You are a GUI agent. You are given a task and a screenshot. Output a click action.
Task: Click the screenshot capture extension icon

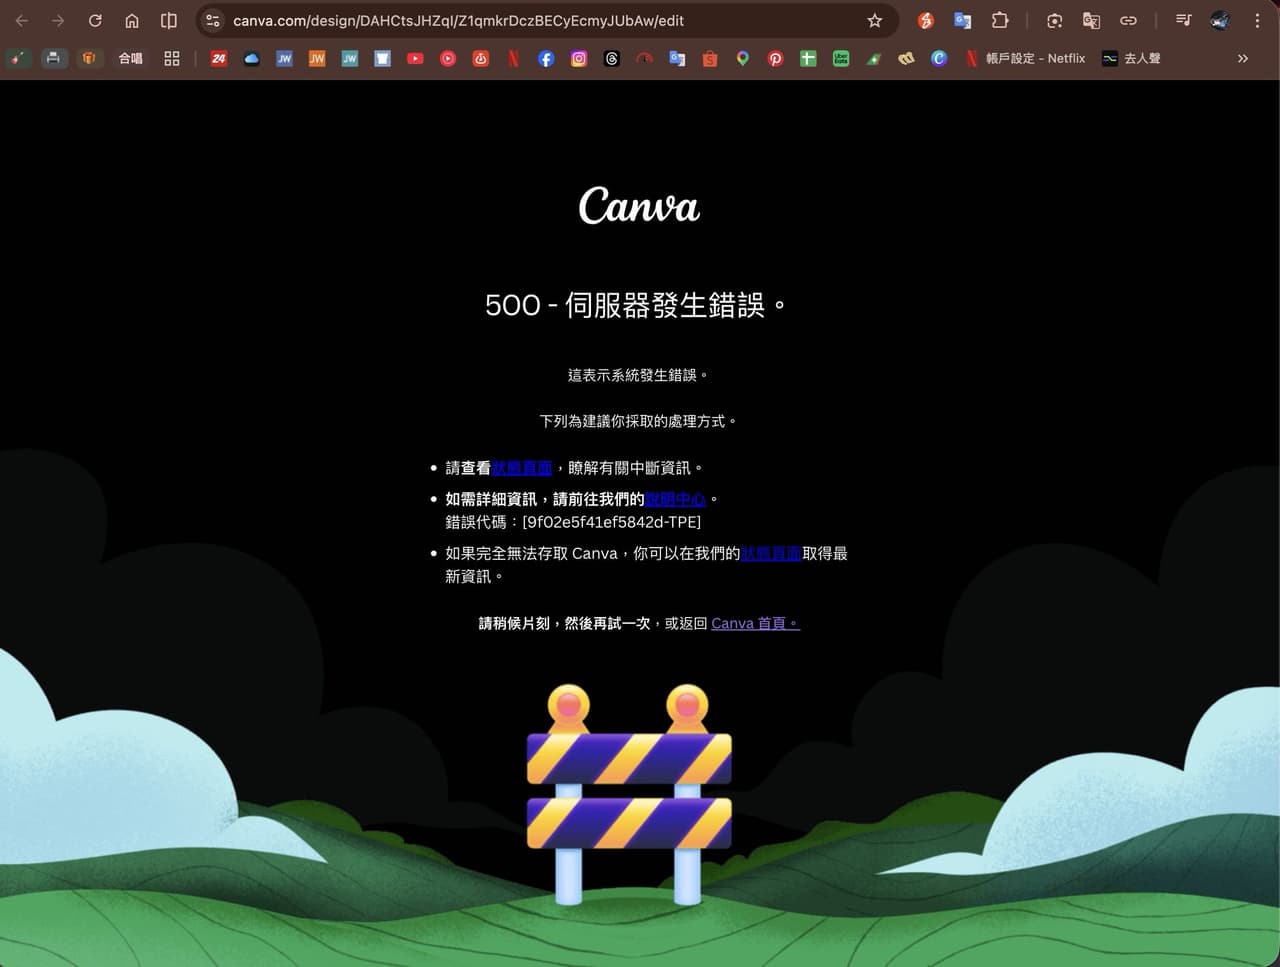[x=1054, y=20]
